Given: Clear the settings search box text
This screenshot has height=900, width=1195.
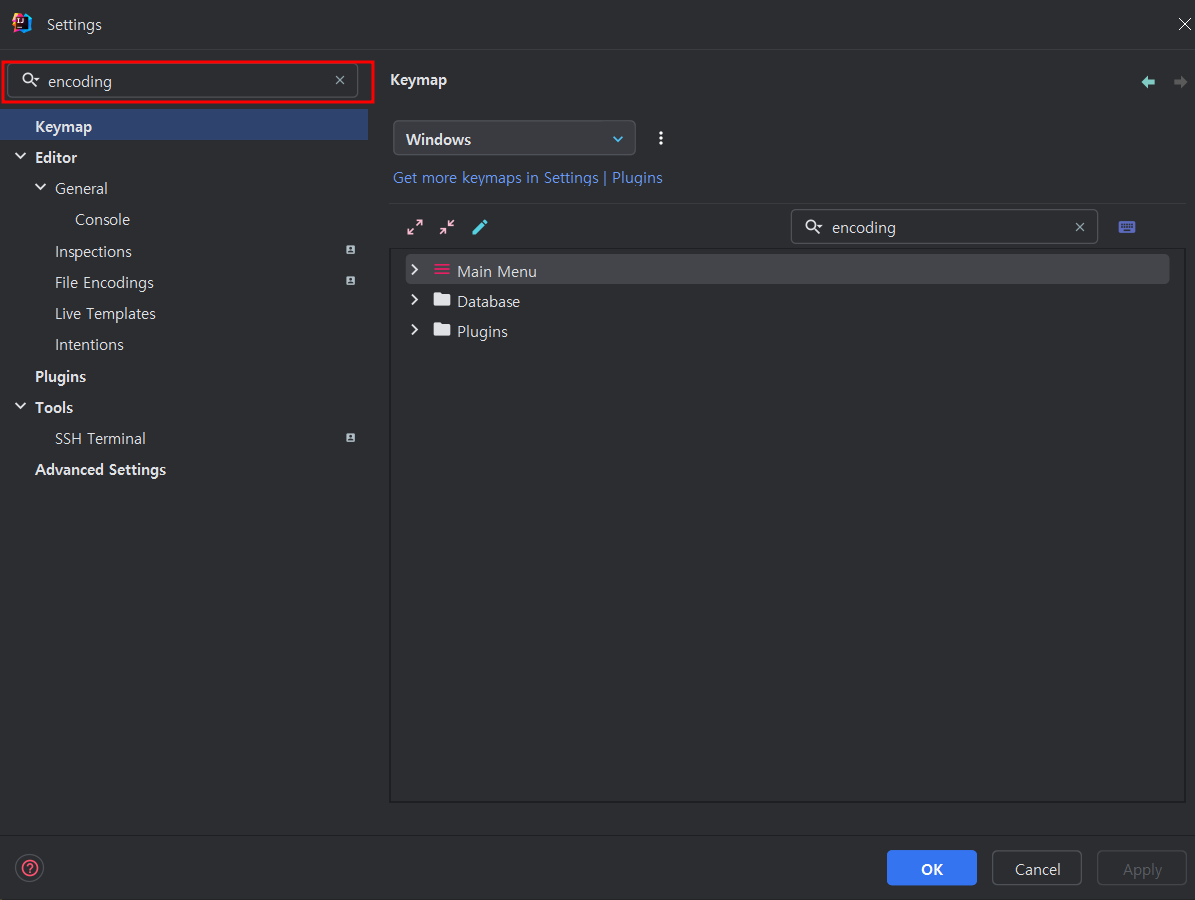Looking at the screenshot, I should pos(340,80).
